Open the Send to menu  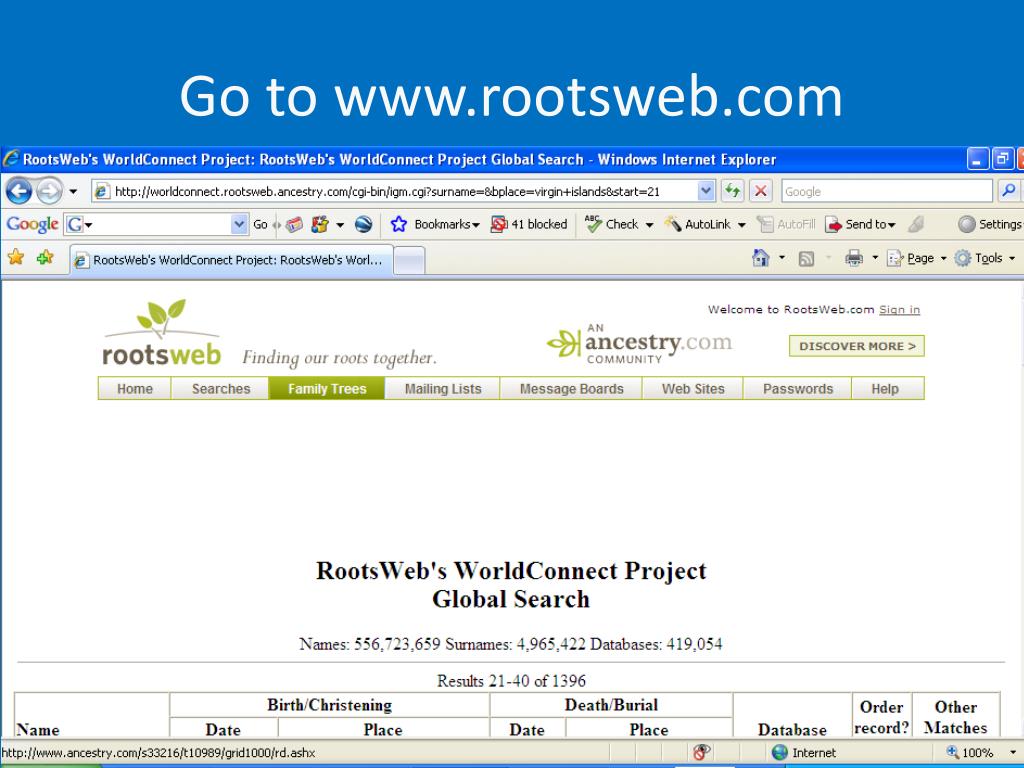point(860,224)
